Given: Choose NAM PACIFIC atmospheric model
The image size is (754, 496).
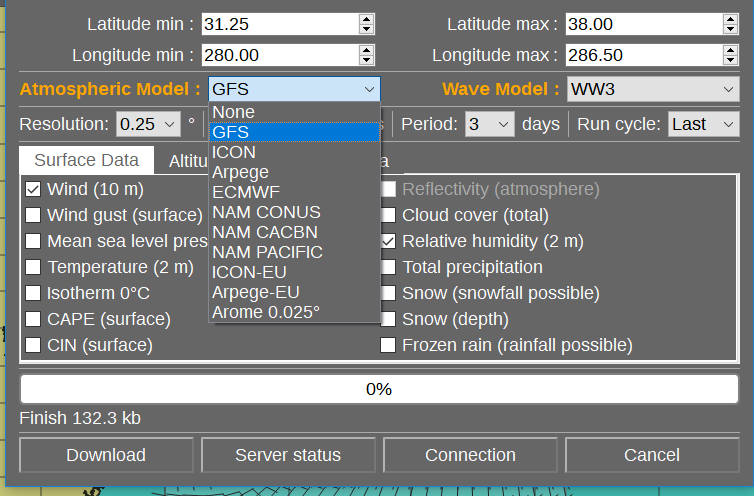Looking at the screenshot, I should (x=294, y=252).
